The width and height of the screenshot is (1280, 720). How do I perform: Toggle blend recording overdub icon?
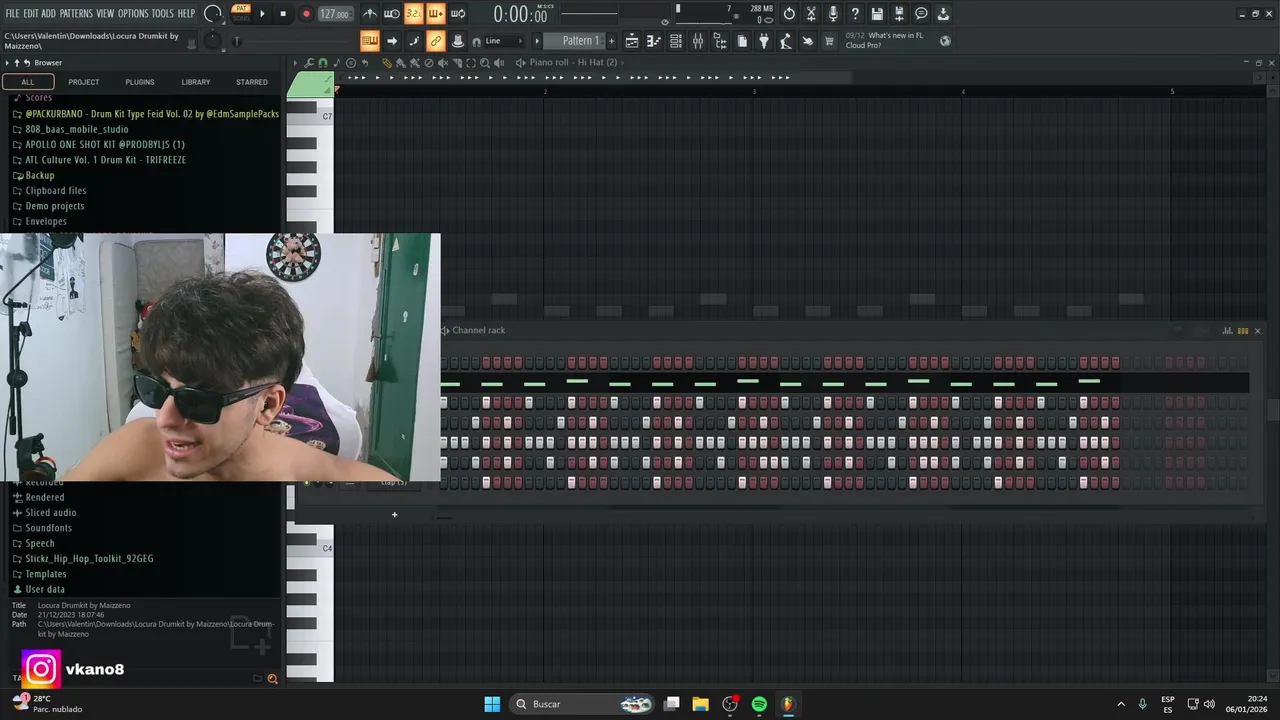coord(435,14)
